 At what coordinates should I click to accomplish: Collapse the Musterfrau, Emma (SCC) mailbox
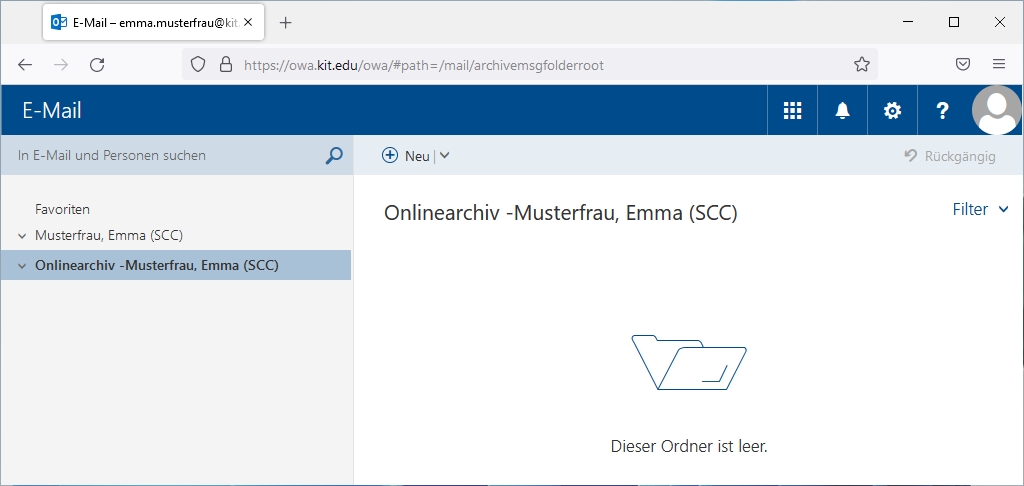point(22,236)
